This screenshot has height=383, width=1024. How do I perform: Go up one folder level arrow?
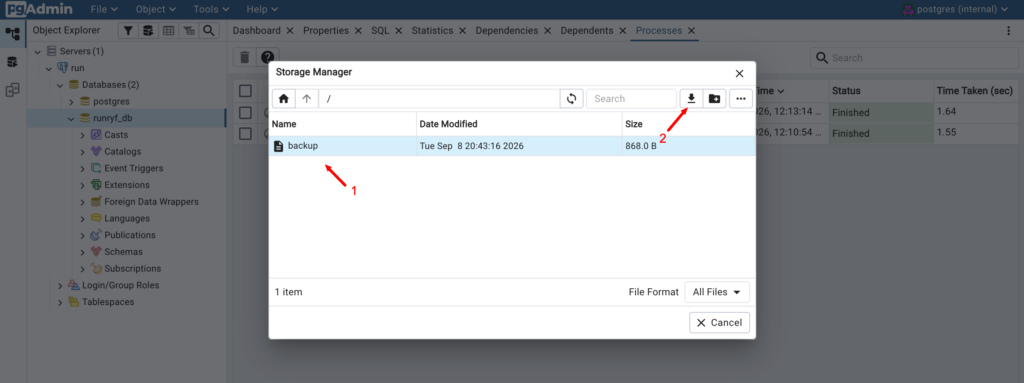pos(306,99)
